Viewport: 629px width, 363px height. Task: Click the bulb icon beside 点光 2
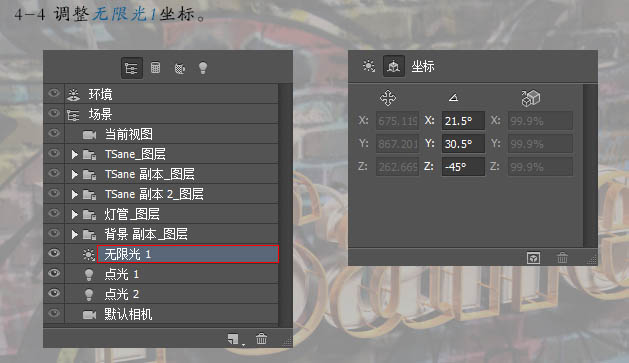[89, 294]
